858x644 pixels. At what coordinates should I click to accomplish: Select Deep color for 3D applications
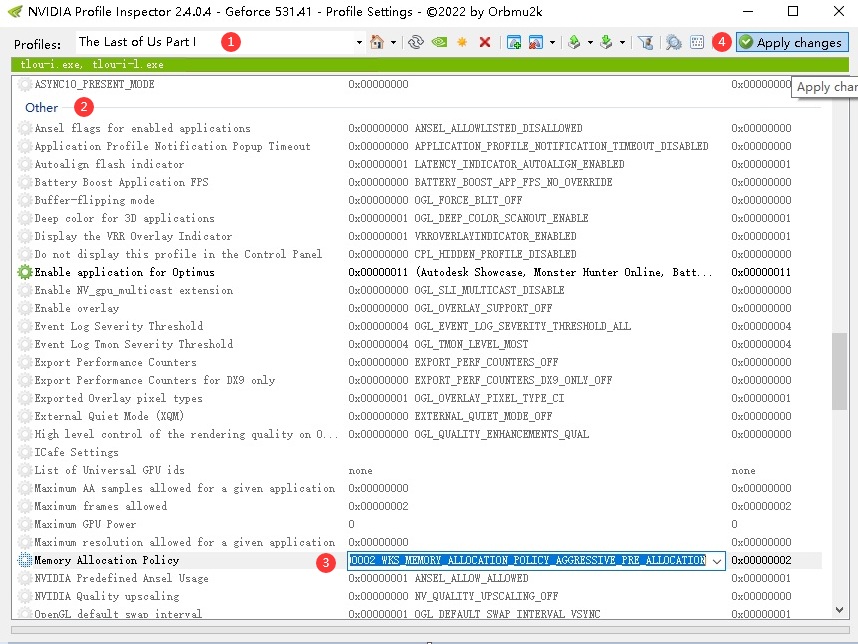[419, 218]
